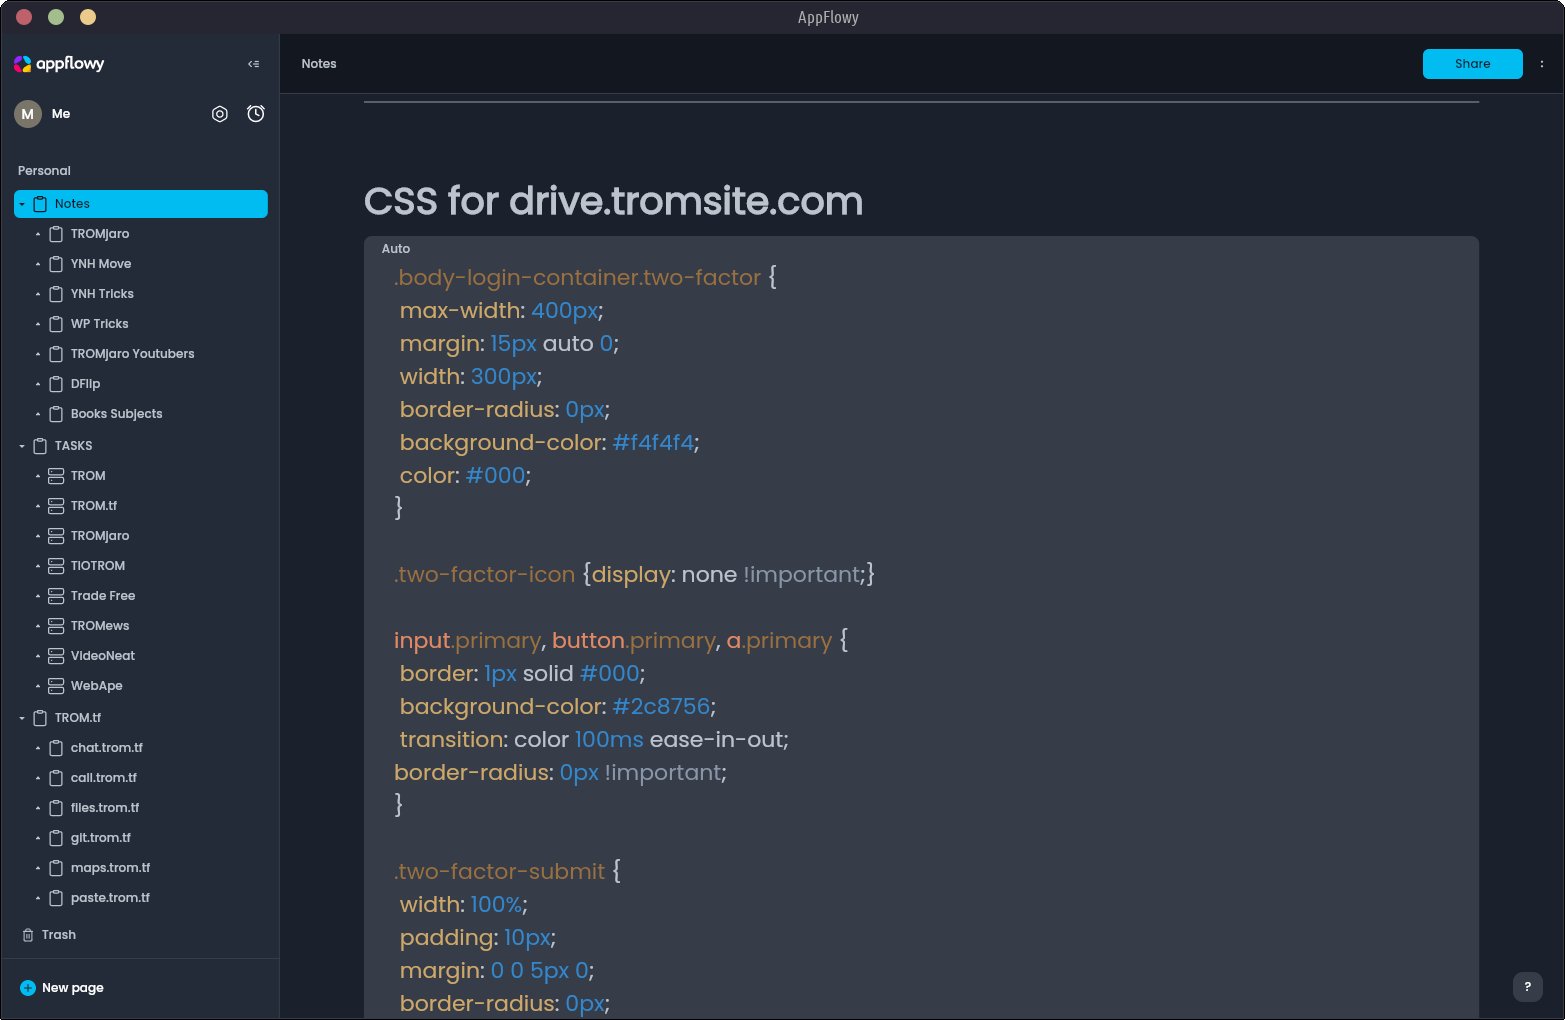Click the background-color #2c8756 code line
This screenshot has height=1020, width=1565.
(x=557, y=707)
